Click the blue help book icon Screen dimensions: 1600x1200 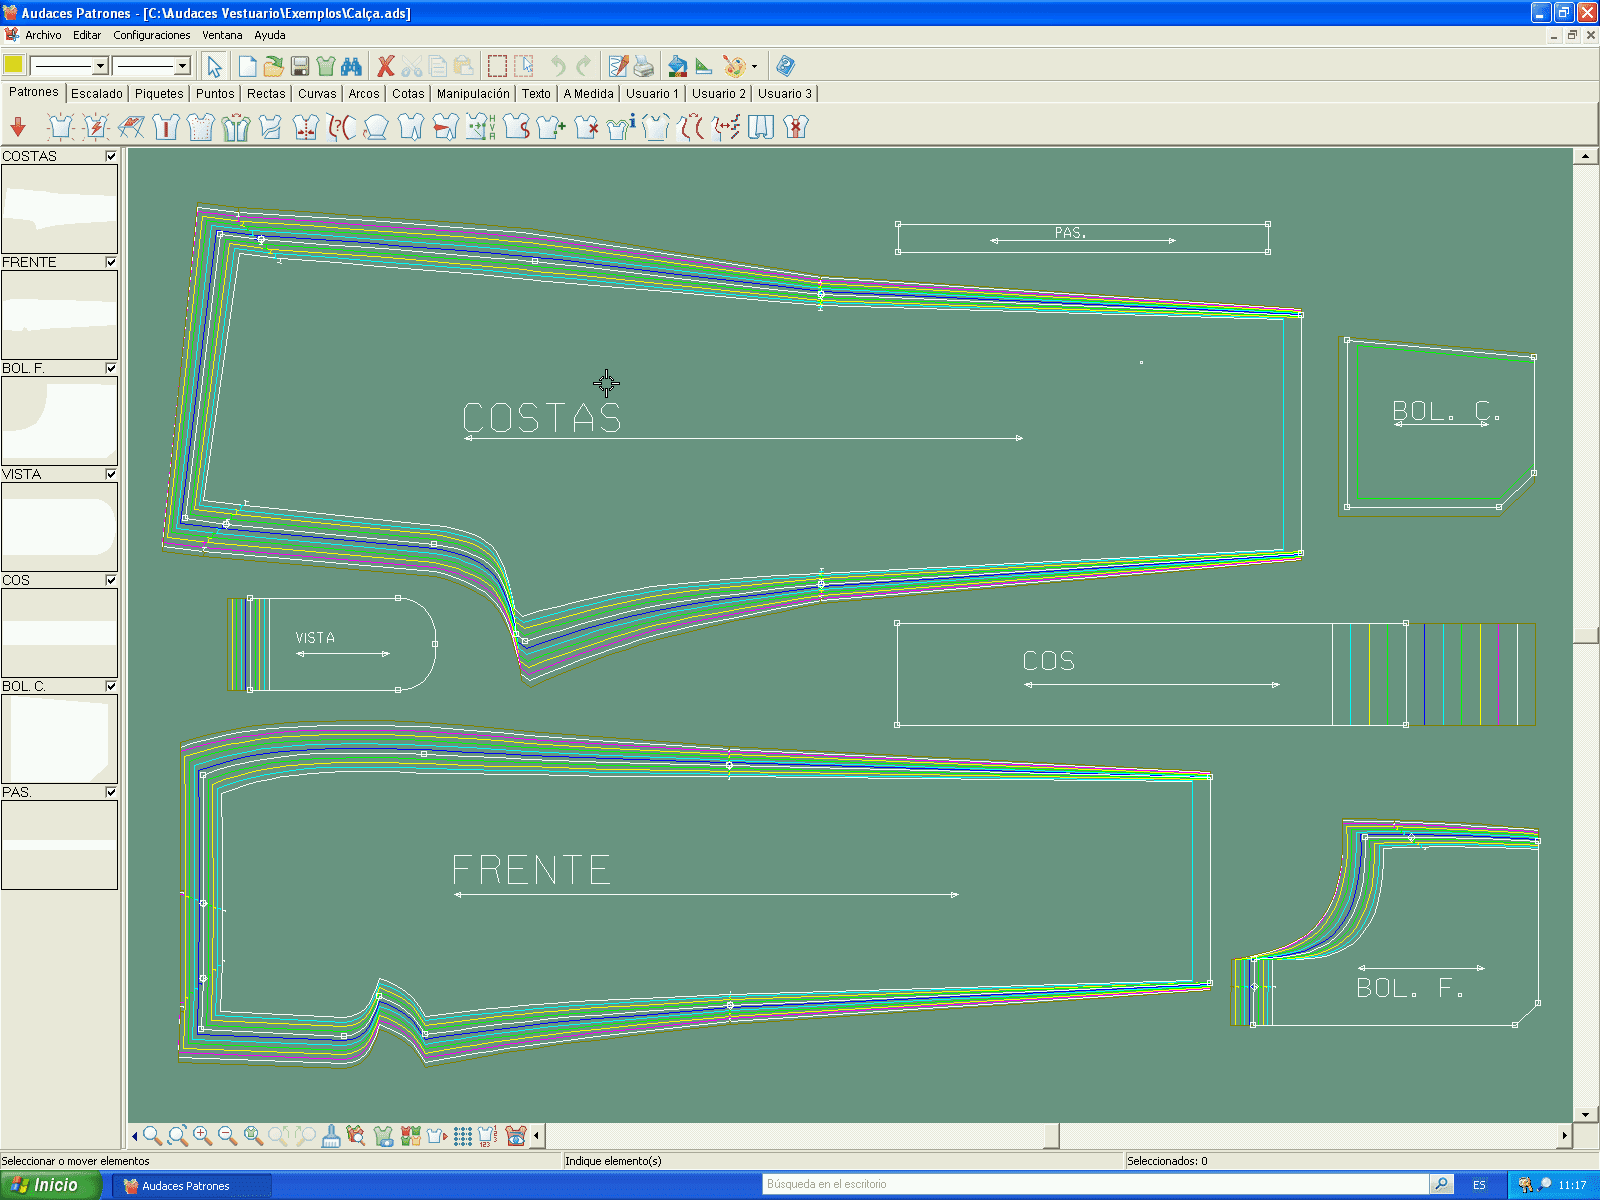(786, 67)
